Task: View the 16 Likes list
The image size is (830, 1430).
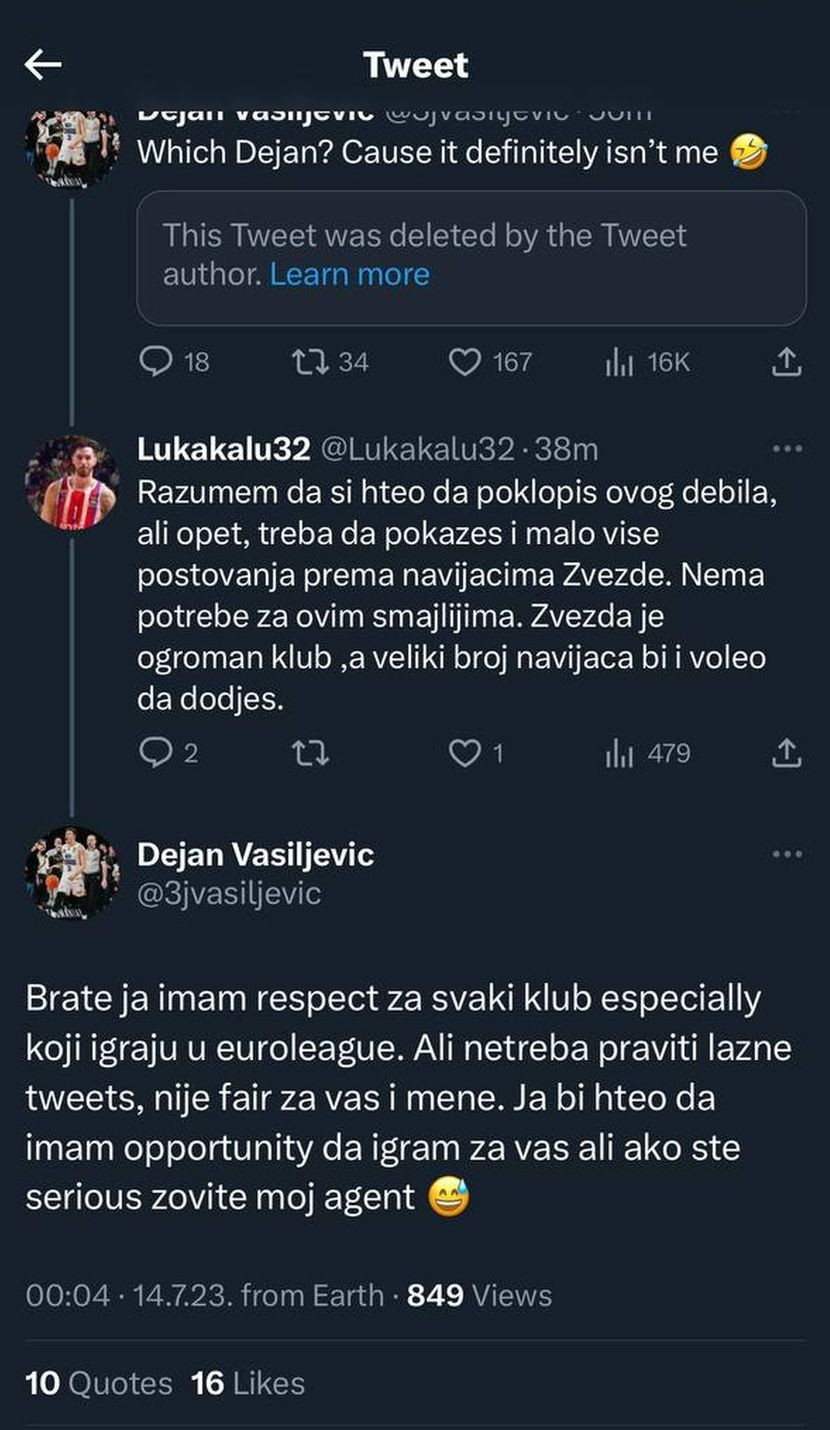Action: coord(248,1383)
